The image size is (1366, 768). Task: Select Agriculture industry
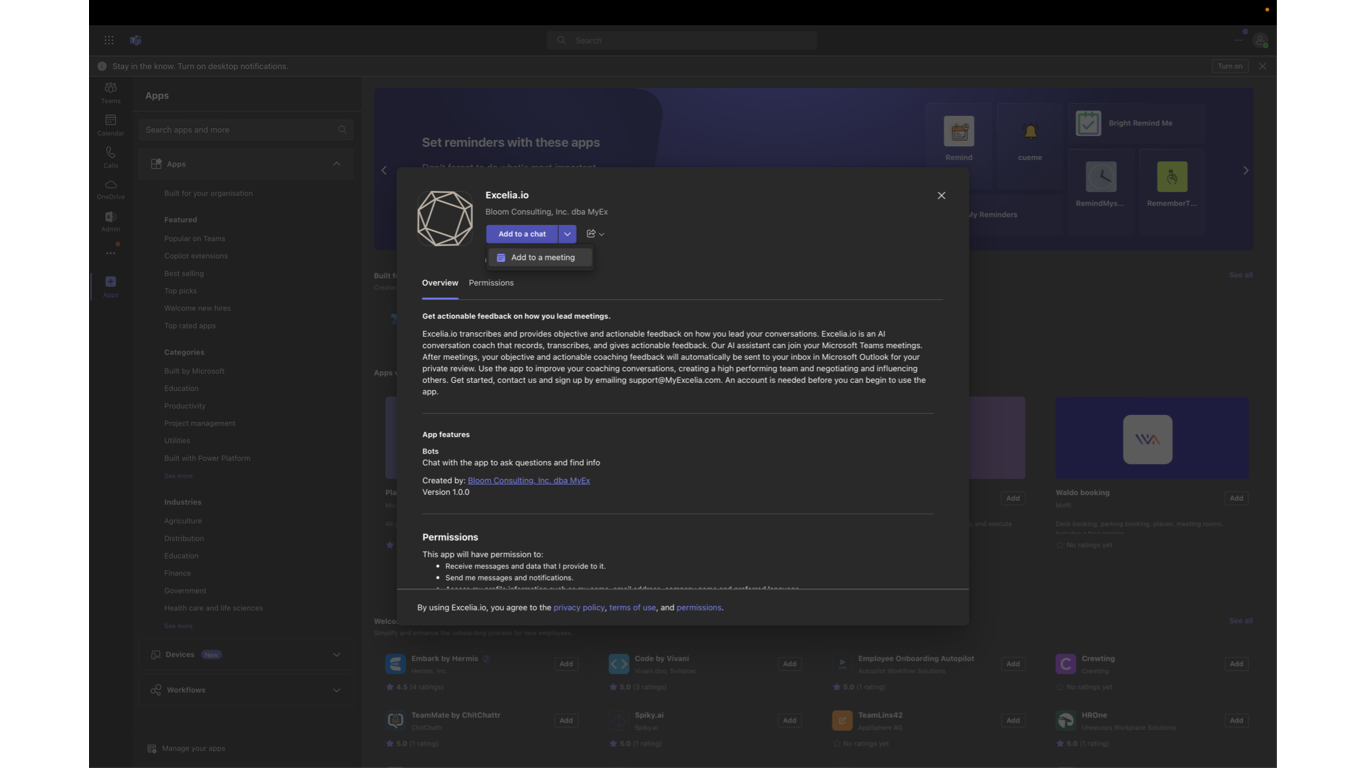click(x=183, y=521)
